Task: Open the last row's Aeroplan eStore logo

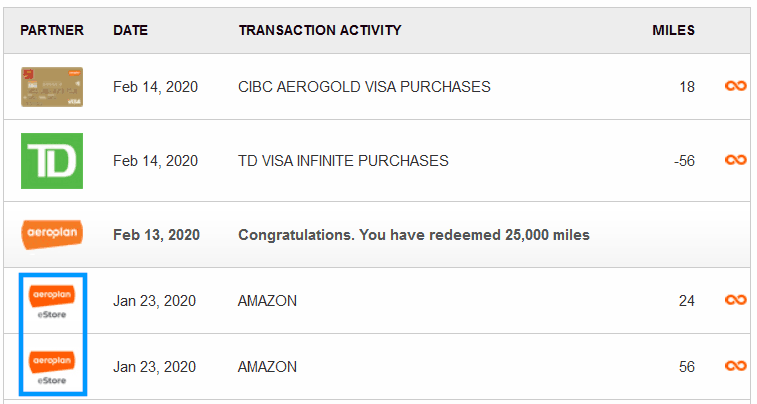Action: click(x=52, y=367)
